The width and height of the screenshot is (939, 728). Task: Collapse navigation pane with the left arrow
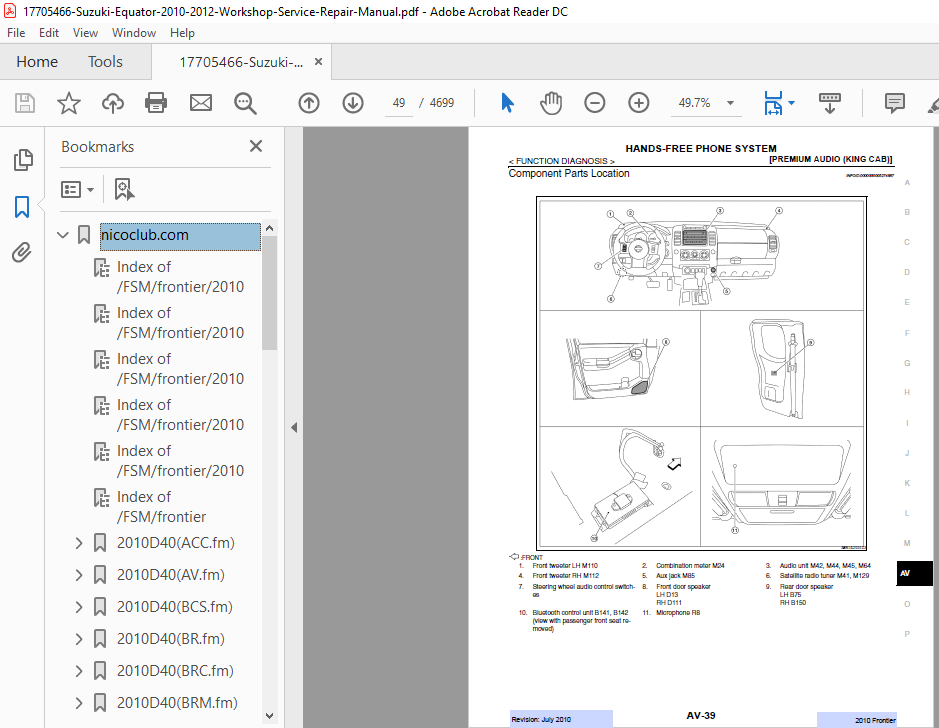(x=294, y=427)
